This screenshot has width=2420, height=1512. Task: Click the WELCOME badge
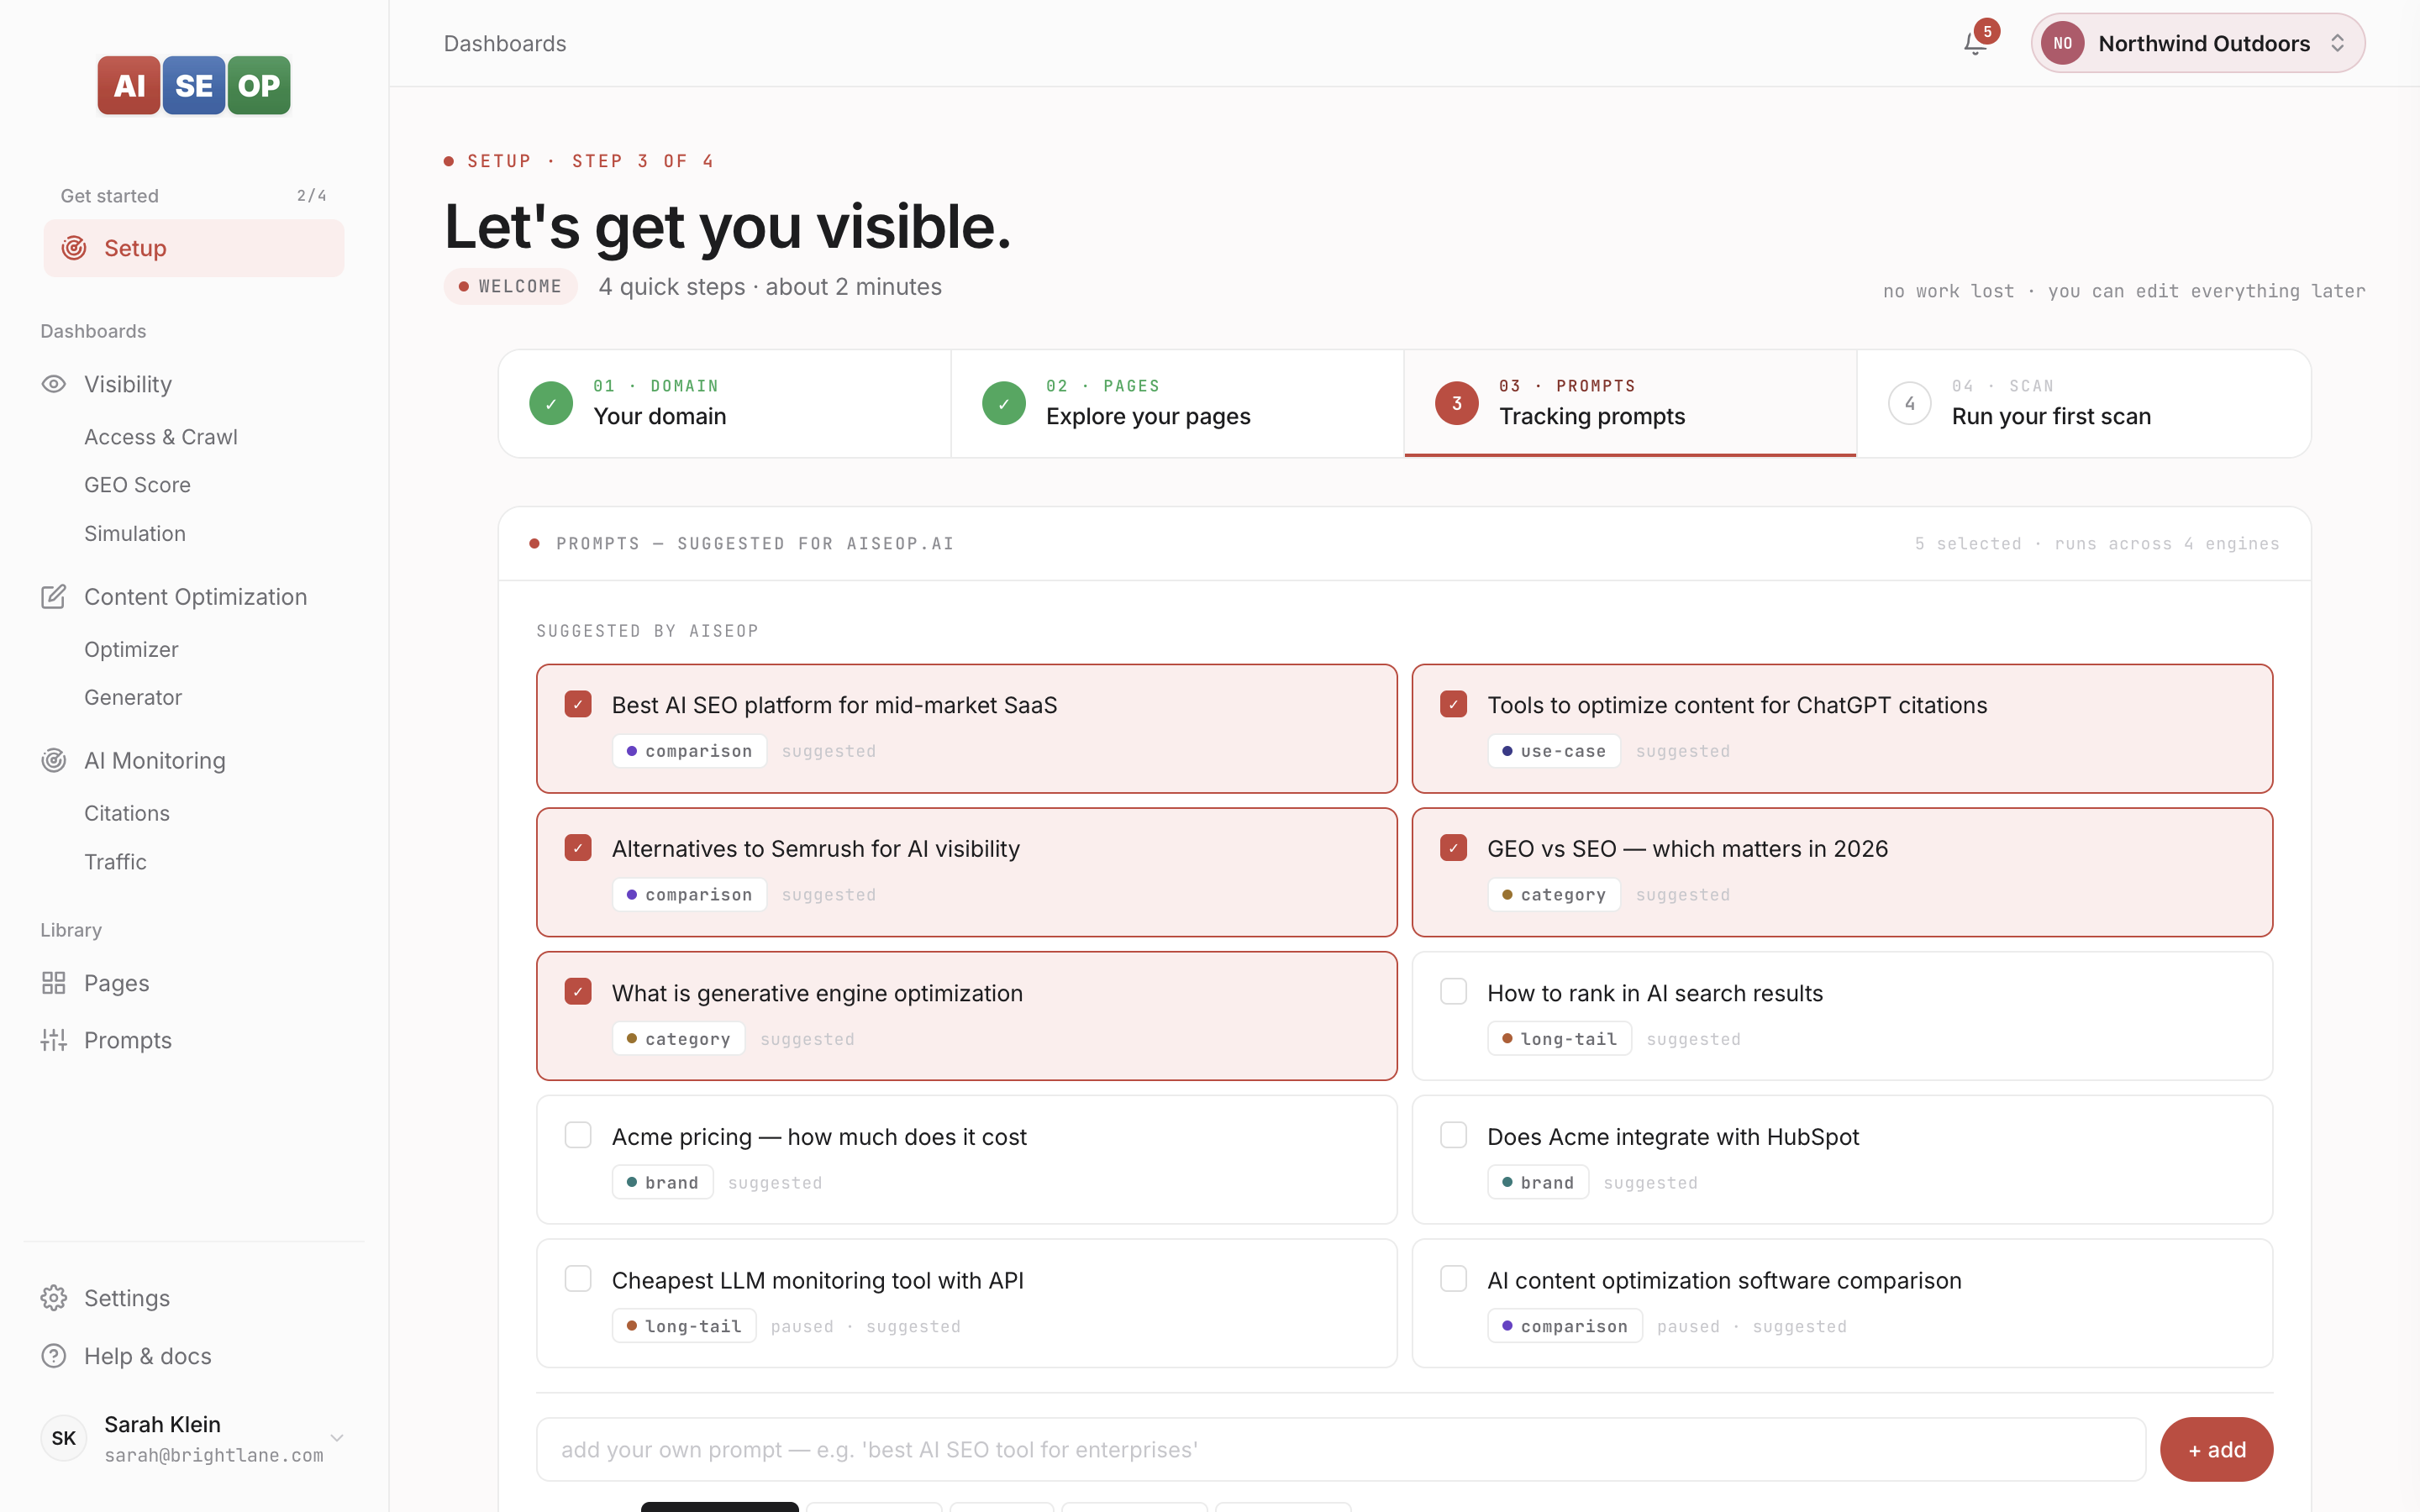[x=510, y=286]
